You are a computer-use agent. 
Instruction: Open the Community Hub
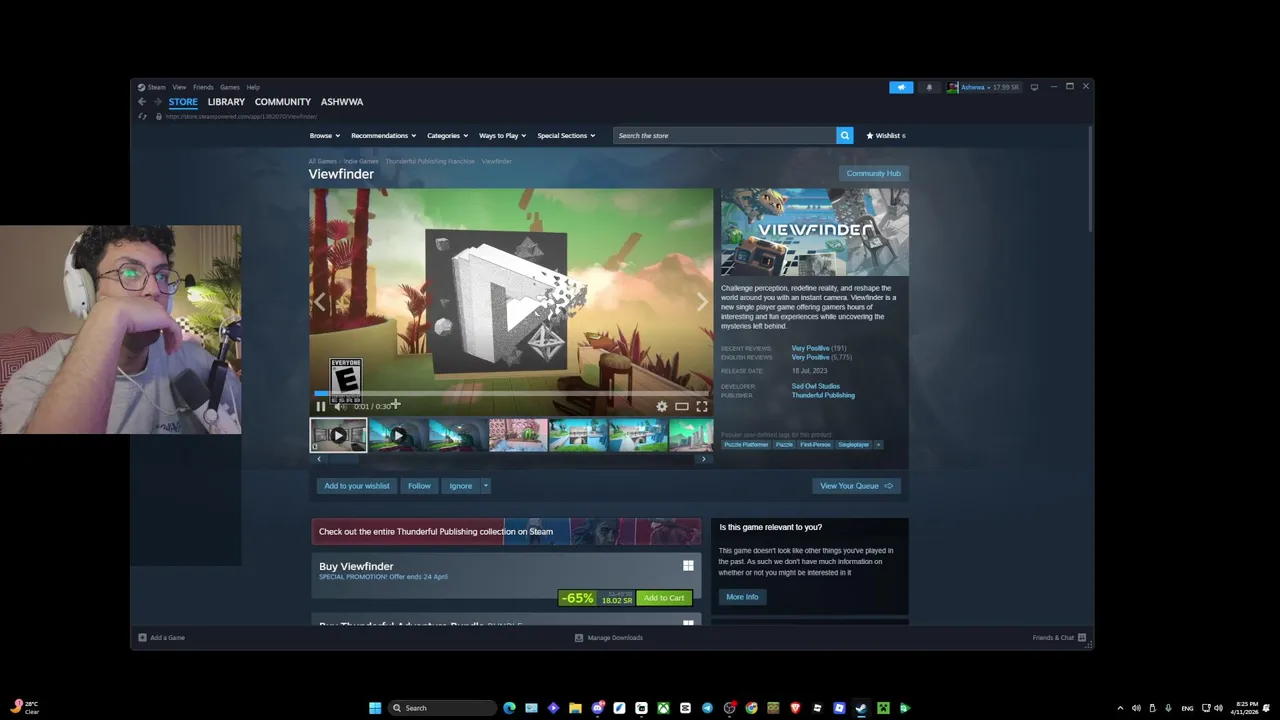(x=874, y=173)
